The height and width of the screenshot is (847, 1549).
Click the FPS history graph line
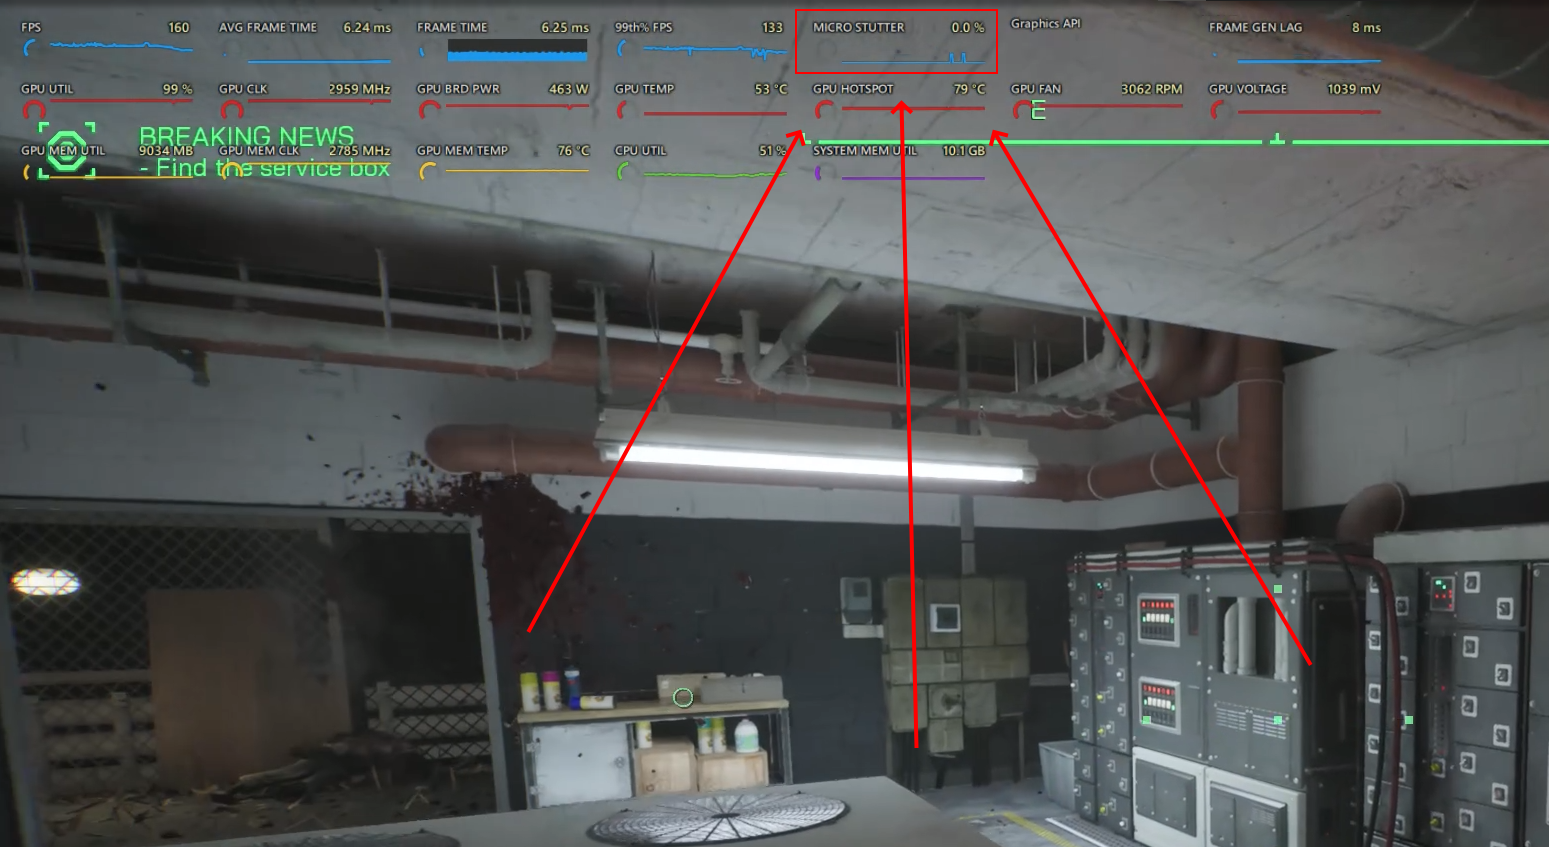point(121,46)
